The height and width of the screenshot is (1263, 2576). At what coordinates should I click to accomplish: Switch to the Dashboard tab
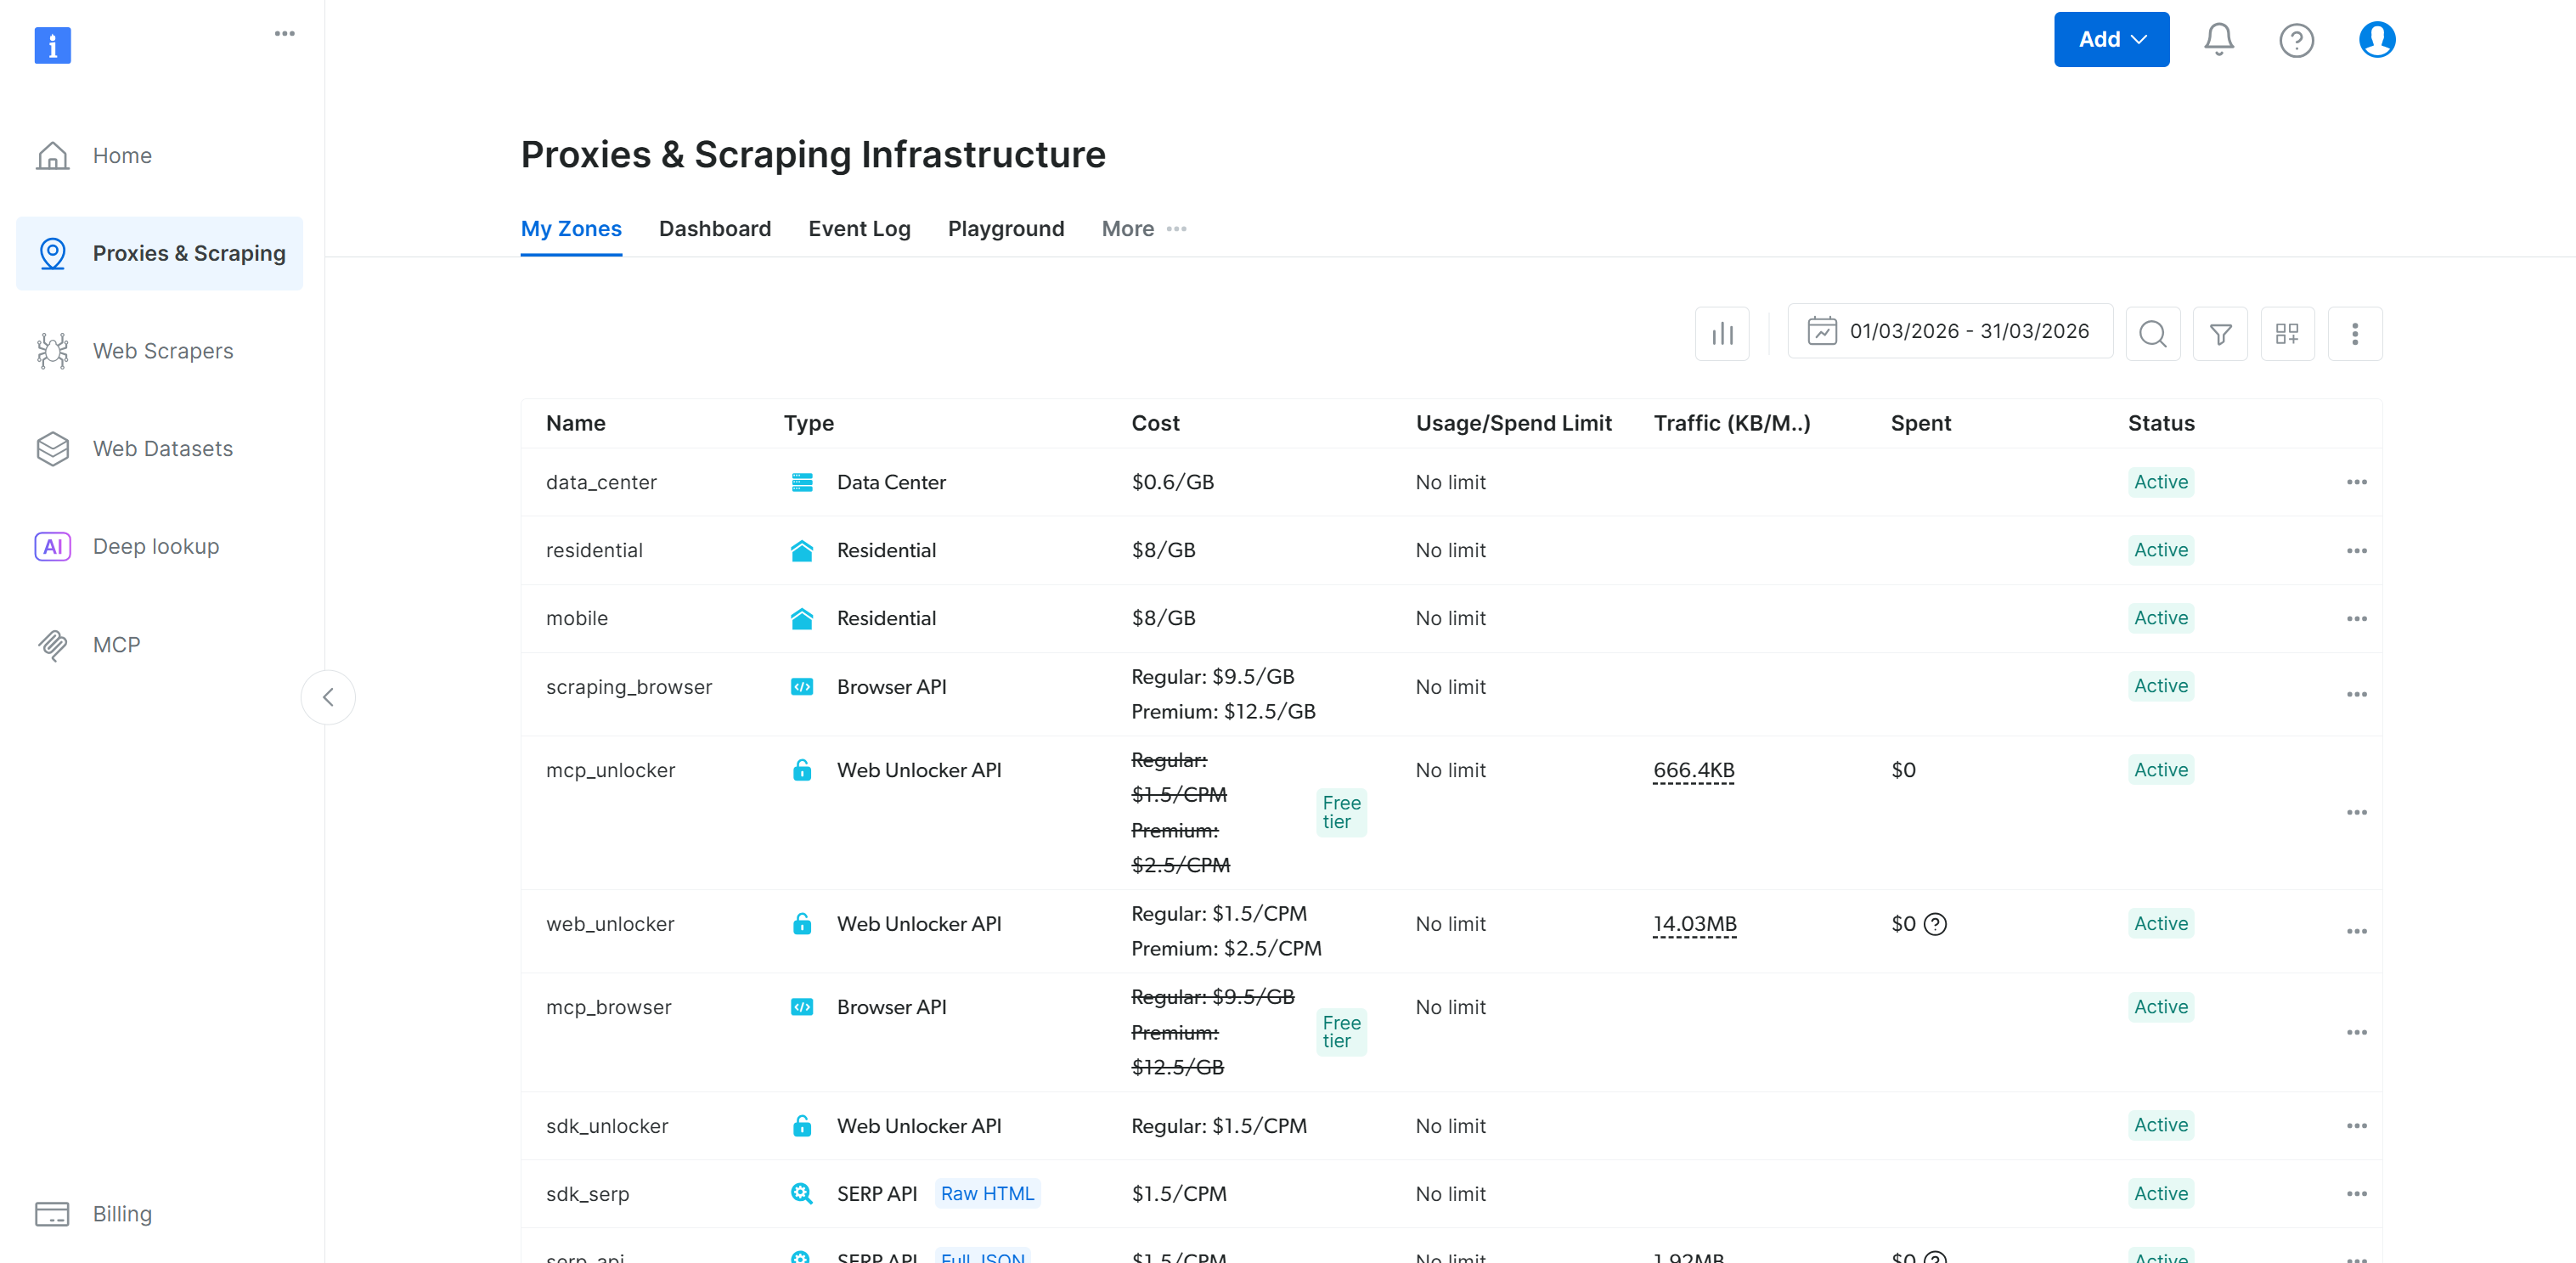714,229
